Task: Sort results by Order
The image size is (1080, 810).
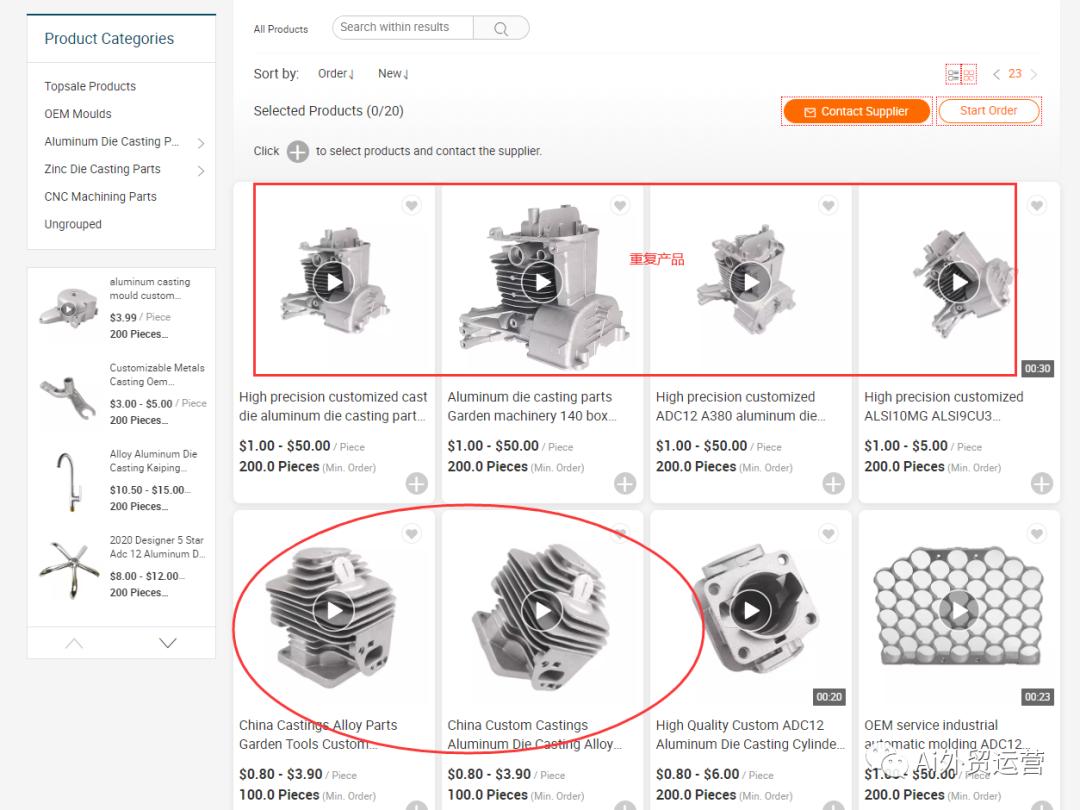Action: coord(335,74)
